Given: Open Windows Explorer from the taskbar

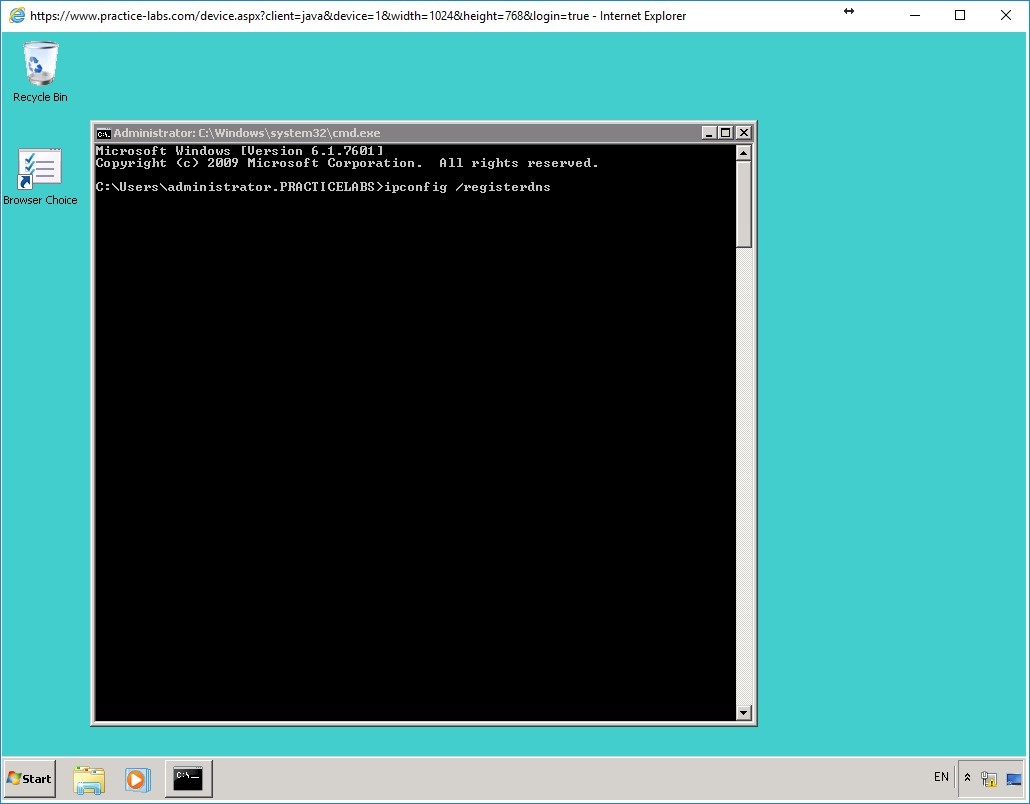Looking at the screenshot, I should point(89,778).
